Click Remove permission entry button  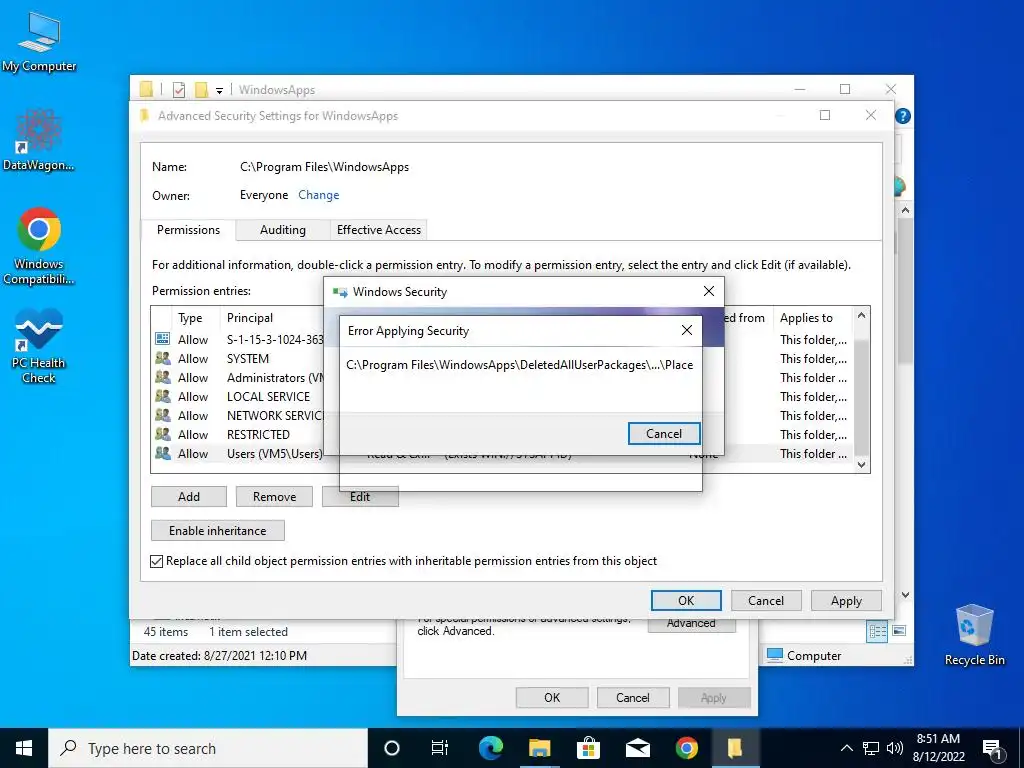coord(274,496)
